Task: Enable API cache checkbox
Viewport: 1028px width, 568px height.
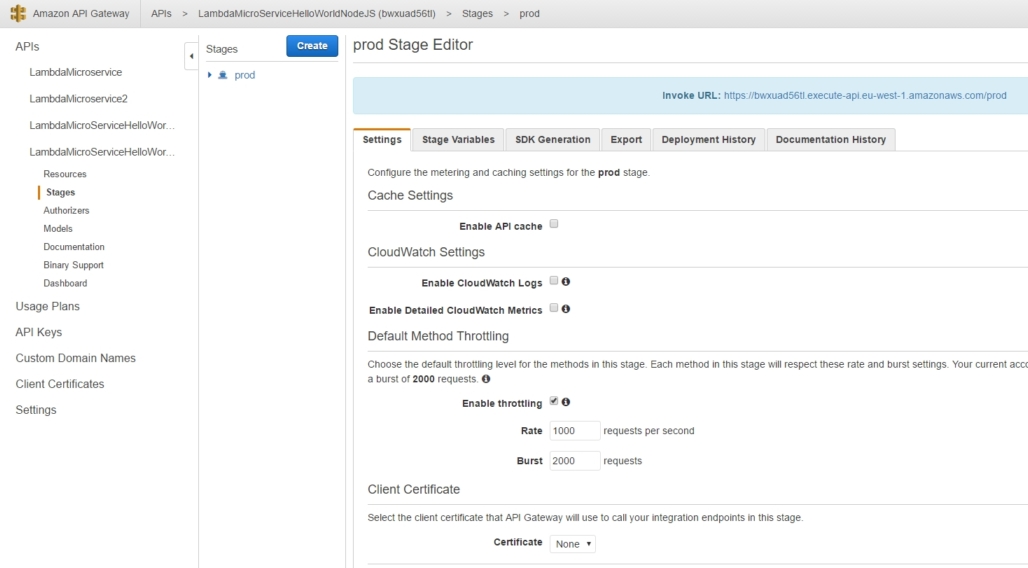Action: [554, 224]
